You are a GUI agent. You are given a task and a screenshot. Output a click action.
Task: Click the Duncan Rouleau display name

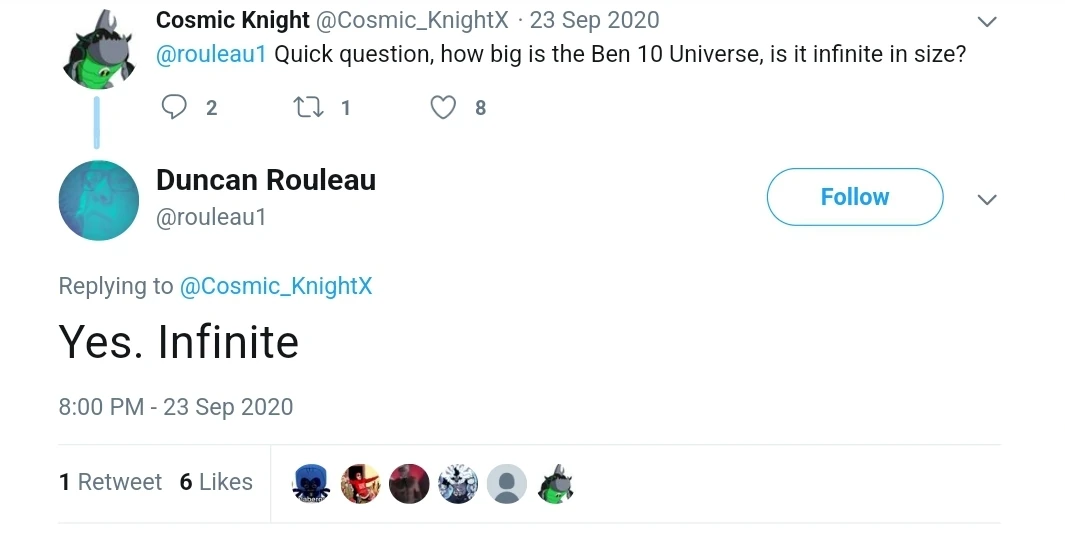coord(266,180)
